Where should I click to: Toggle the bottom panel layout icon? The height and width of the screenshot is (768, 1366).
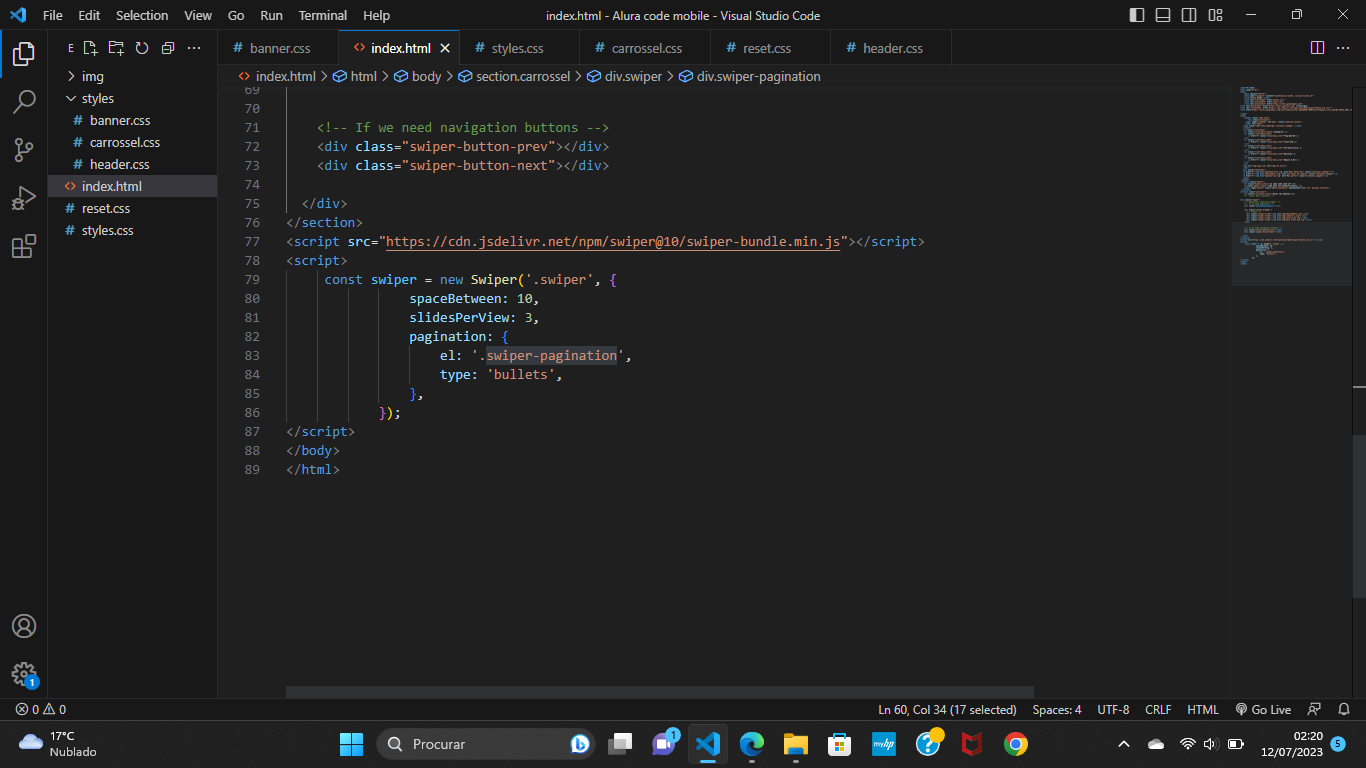[x=1163, y=15]
